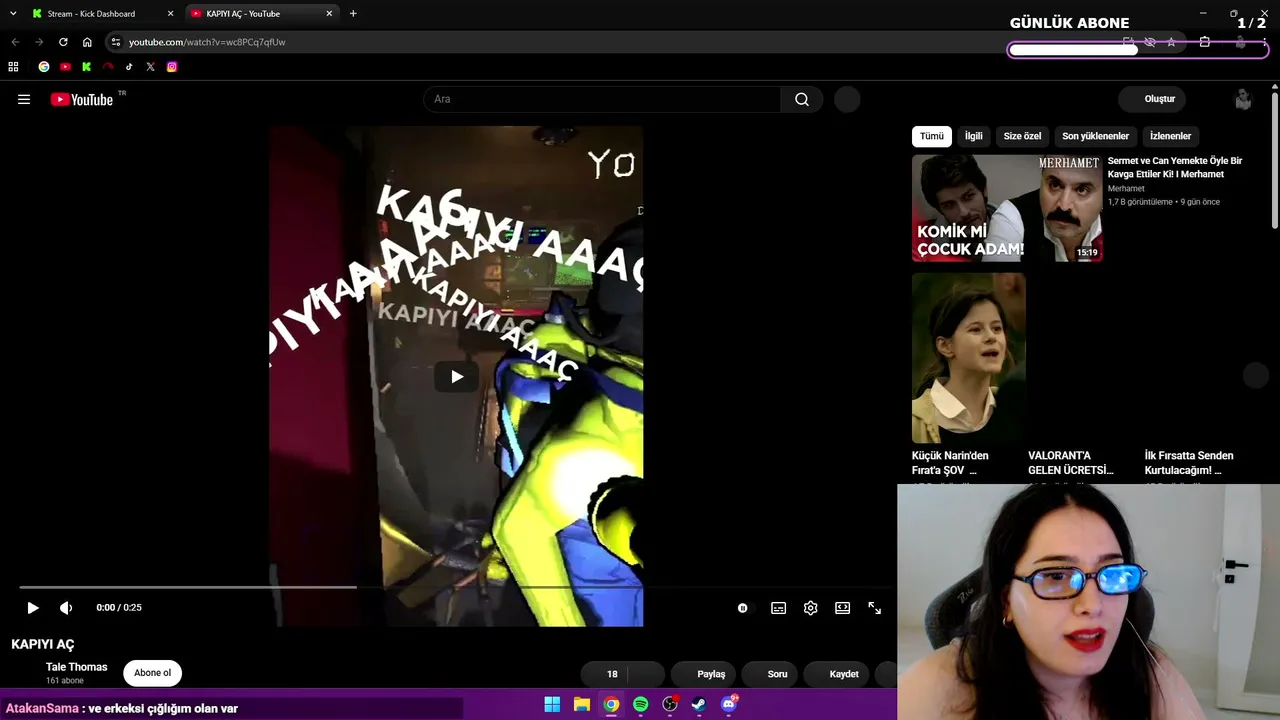The width and height of the screenshot is (1280, 720).
Task: Open the X bookmark
Action: 150,67
